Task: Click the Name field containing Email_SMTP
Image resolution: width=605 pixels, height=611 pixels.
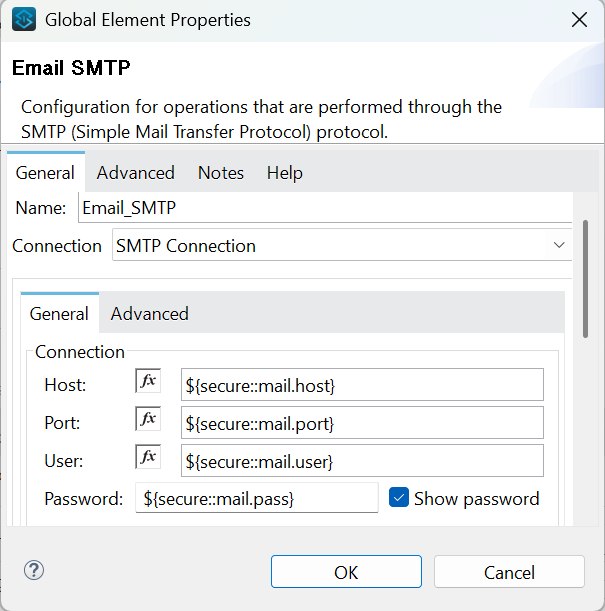Action: (x=324, y=208)
